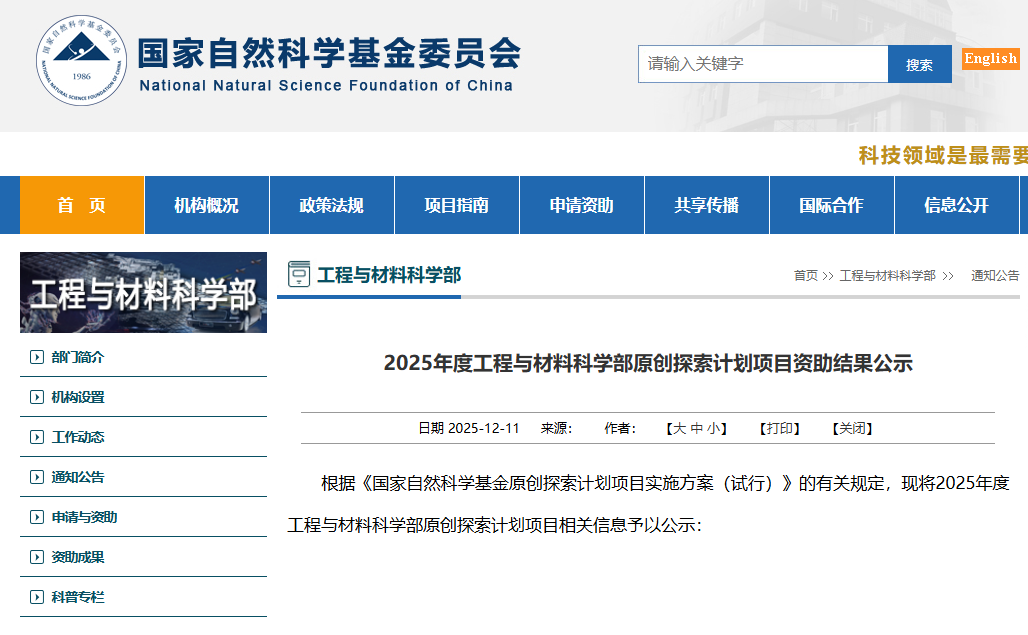The image size is (1028, 635).
Task: Click the arrow icon next to 科普专栏
Action: (x=37, y=597)
